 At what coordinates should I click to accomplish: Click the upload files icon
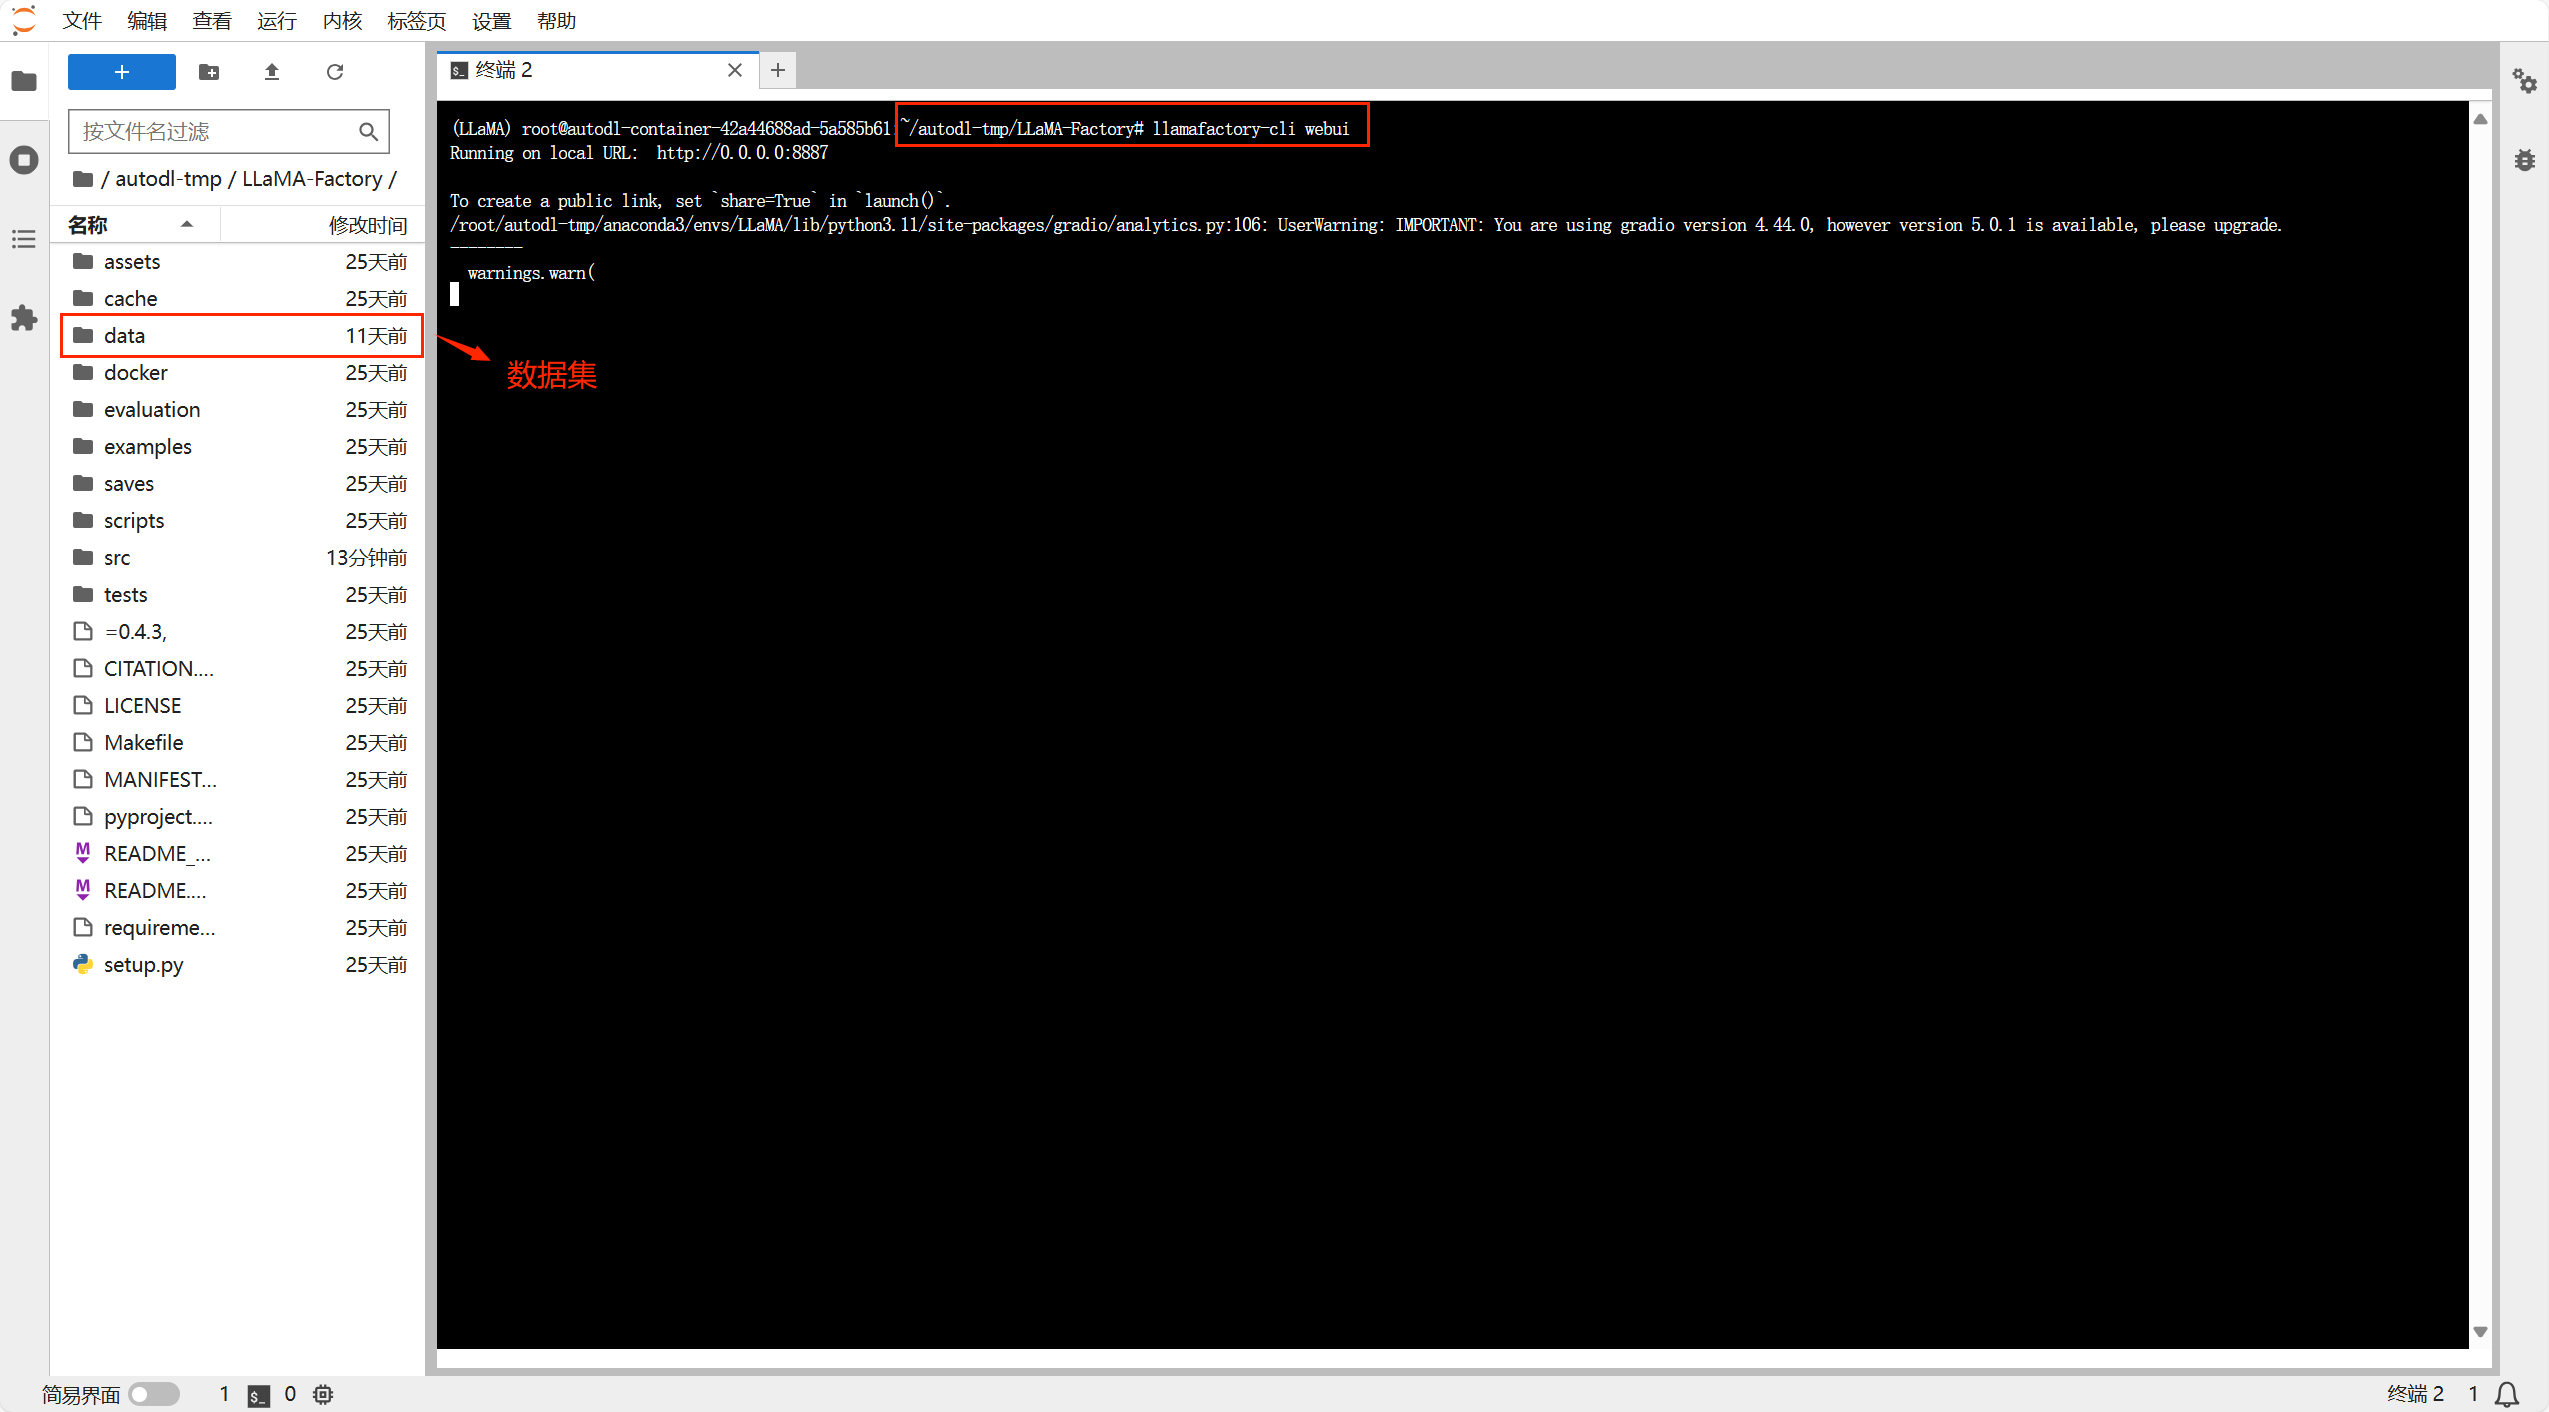(272, 72)
